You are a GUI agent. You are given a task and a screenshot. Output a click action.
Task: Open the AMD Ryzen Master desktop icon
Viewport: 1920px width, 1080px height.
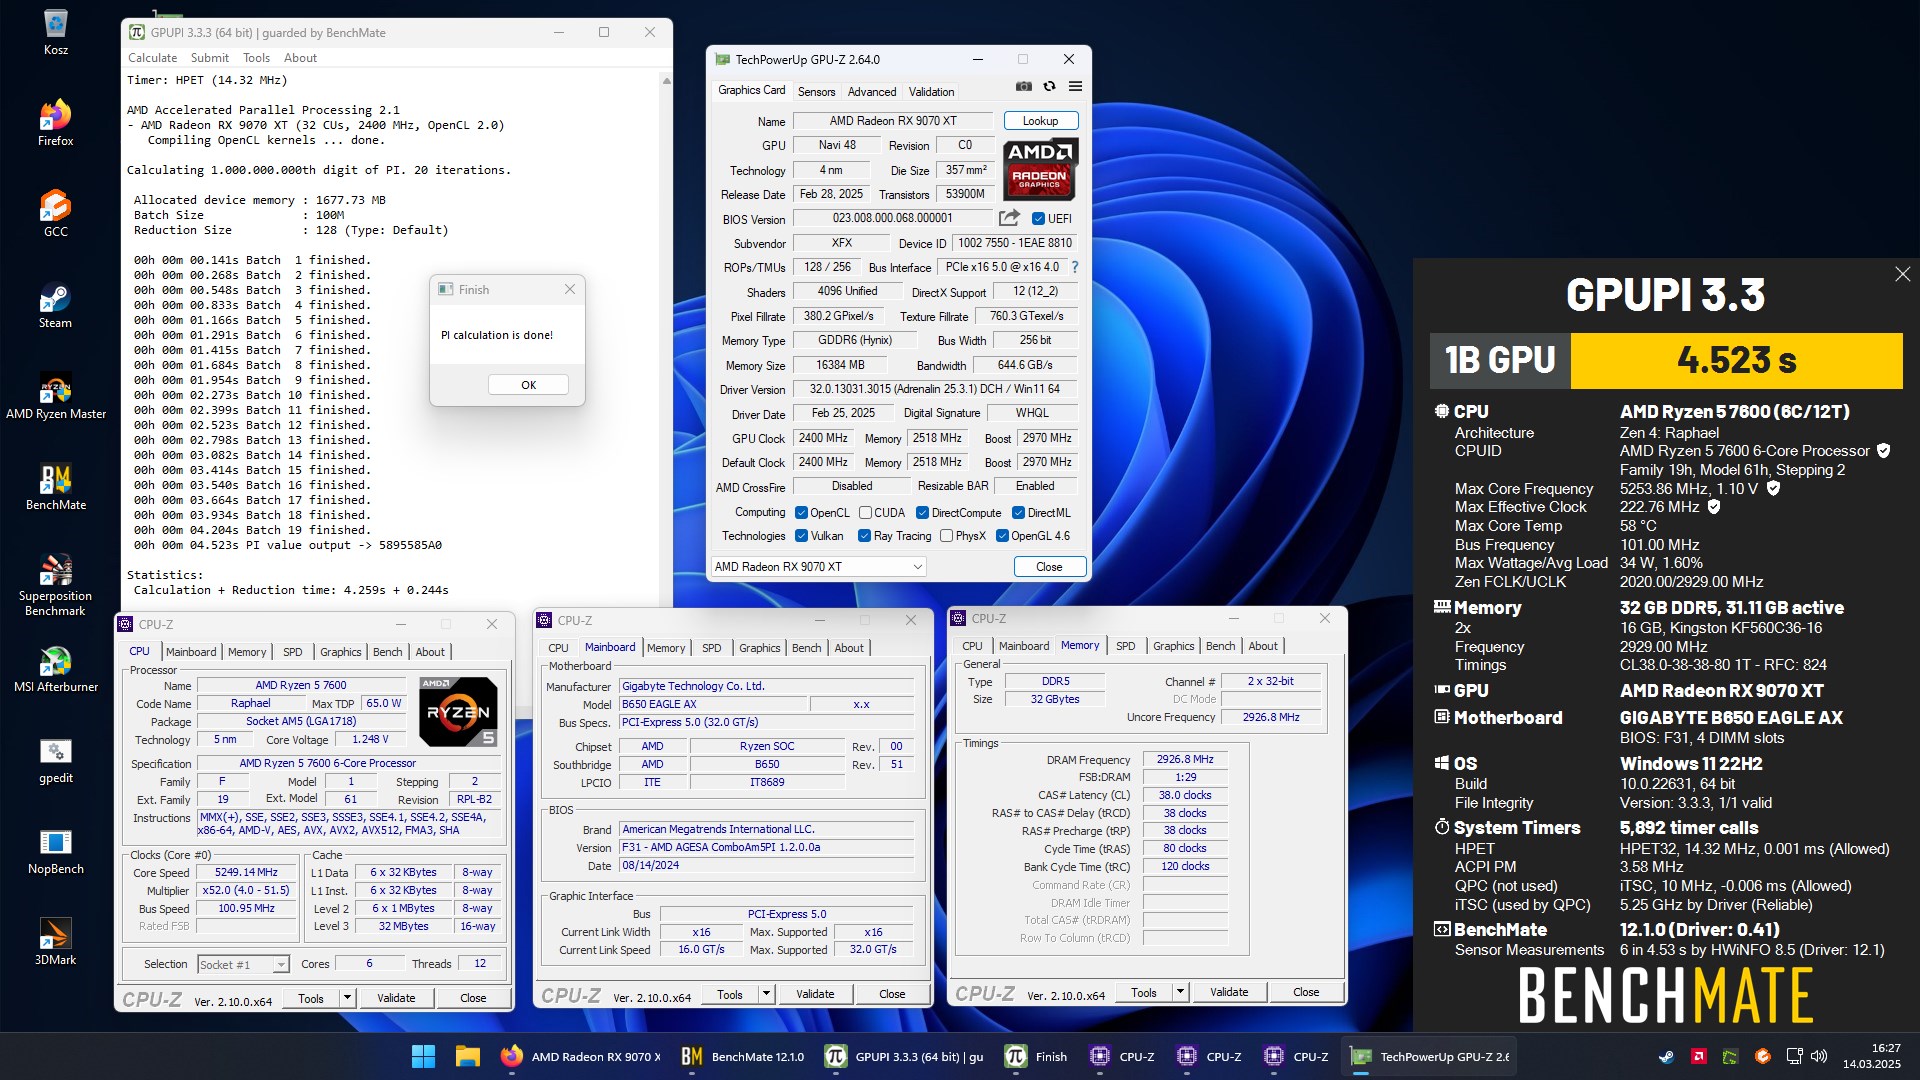point(55,396)
